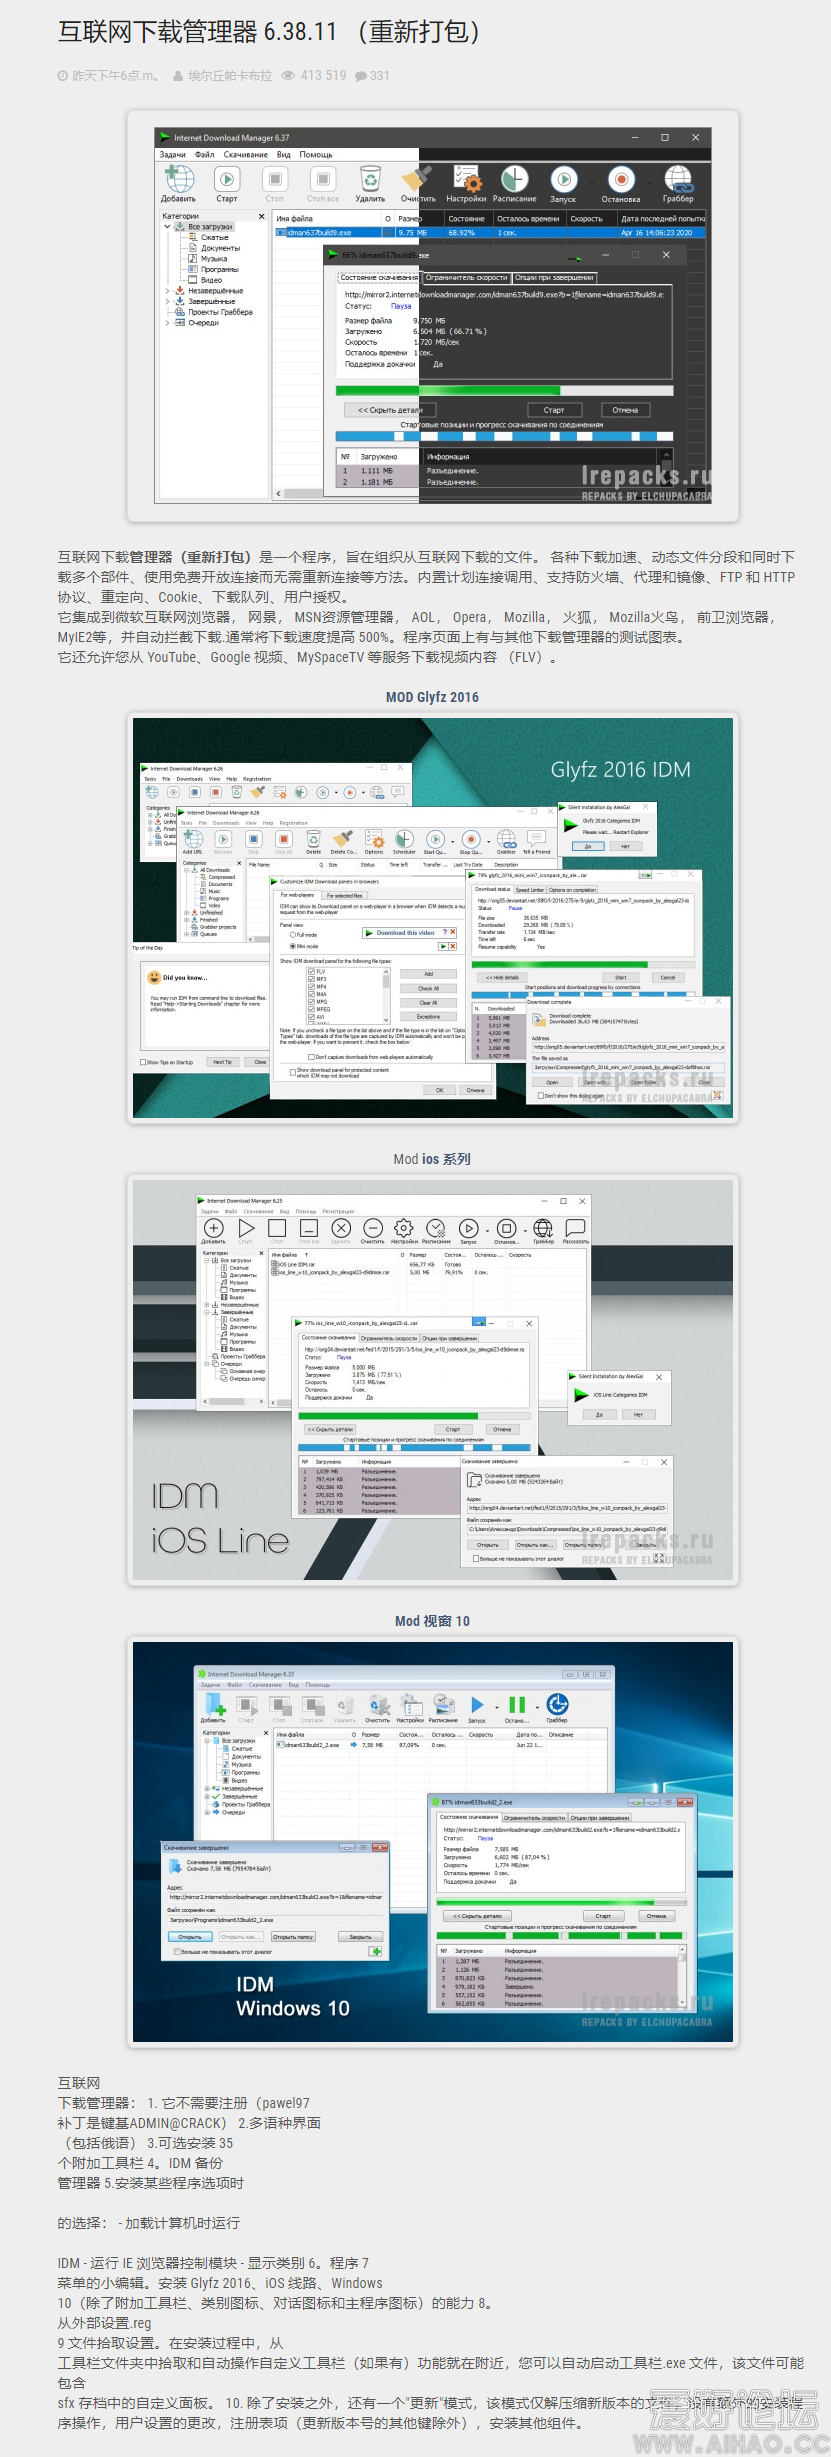Select Музыка category in IDM 6.37 tree
This screenshot has height=2457, width=831.
(x=214, y=259)
